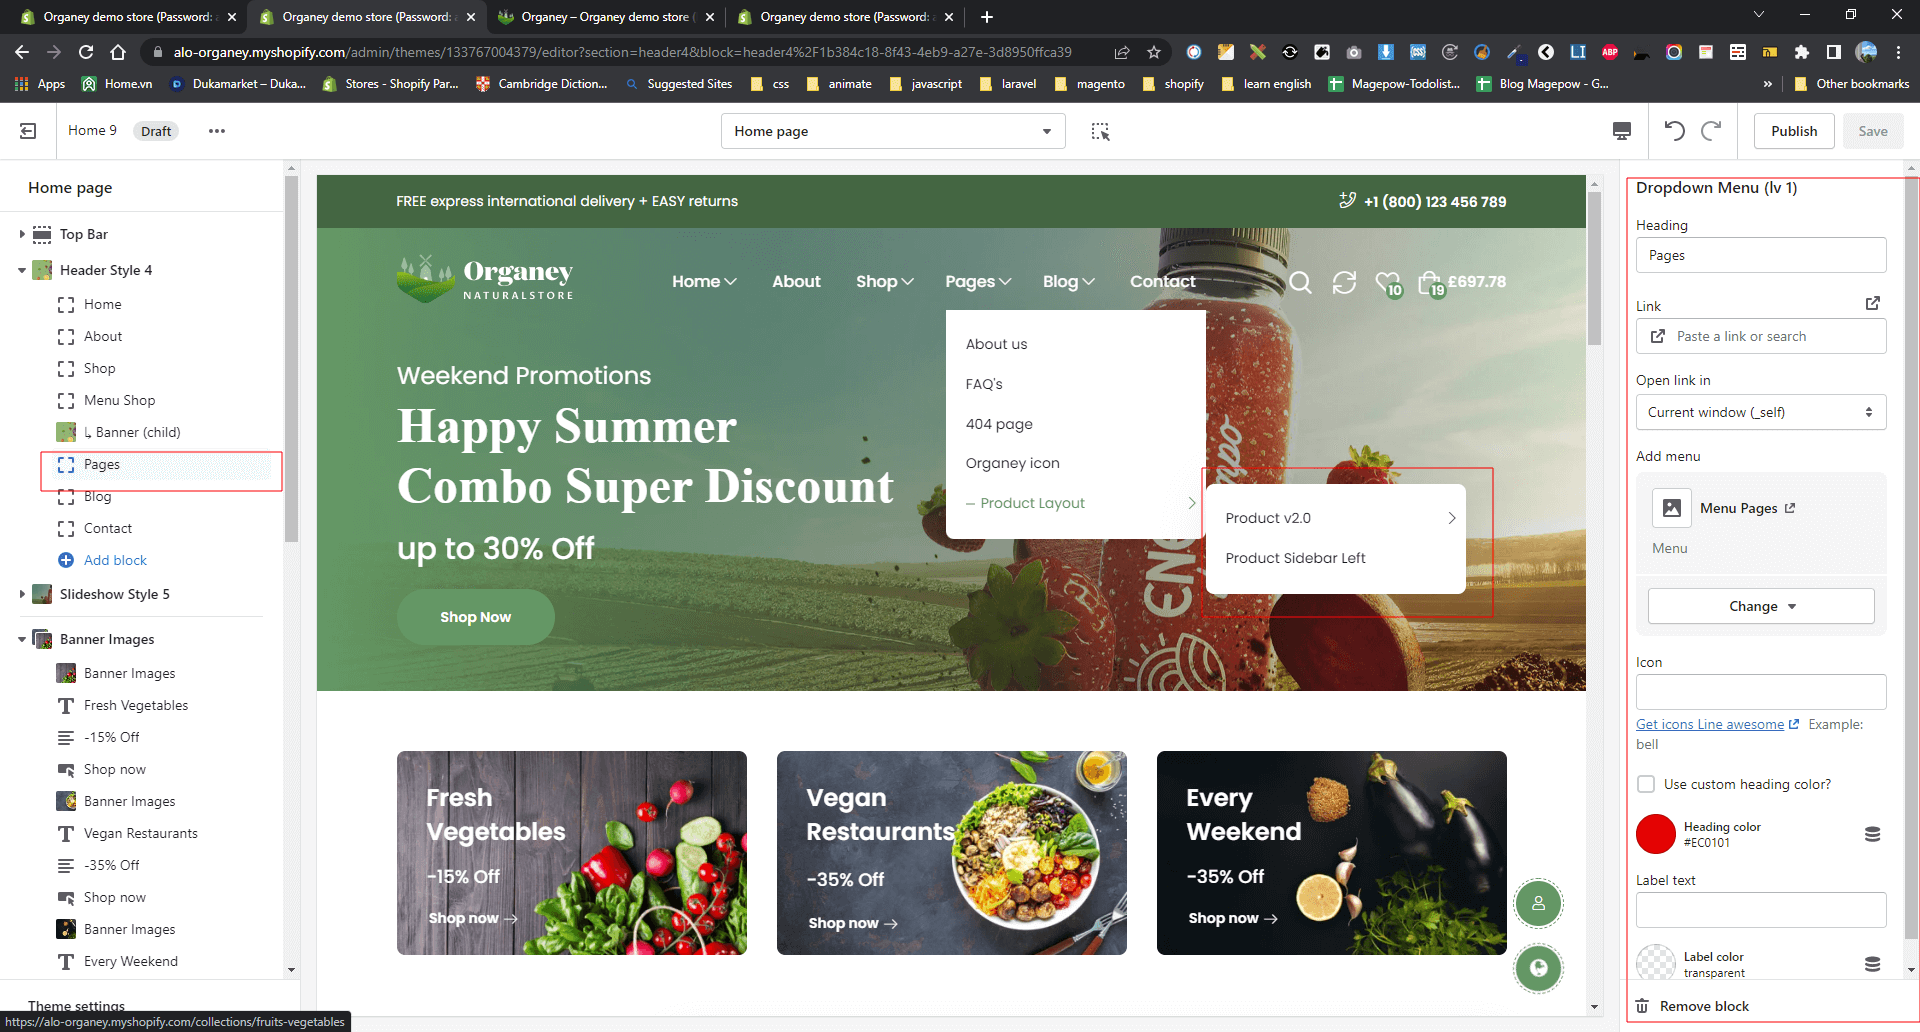Viewport: 1920px width, 1032px height.
Task: Click the undo arrow icon
Action: click(1674, 131)
